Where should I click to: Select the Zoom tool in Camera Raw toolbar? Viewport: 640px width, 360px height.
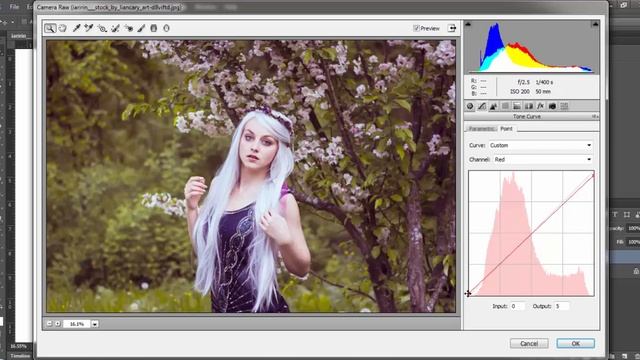[50, 28]
